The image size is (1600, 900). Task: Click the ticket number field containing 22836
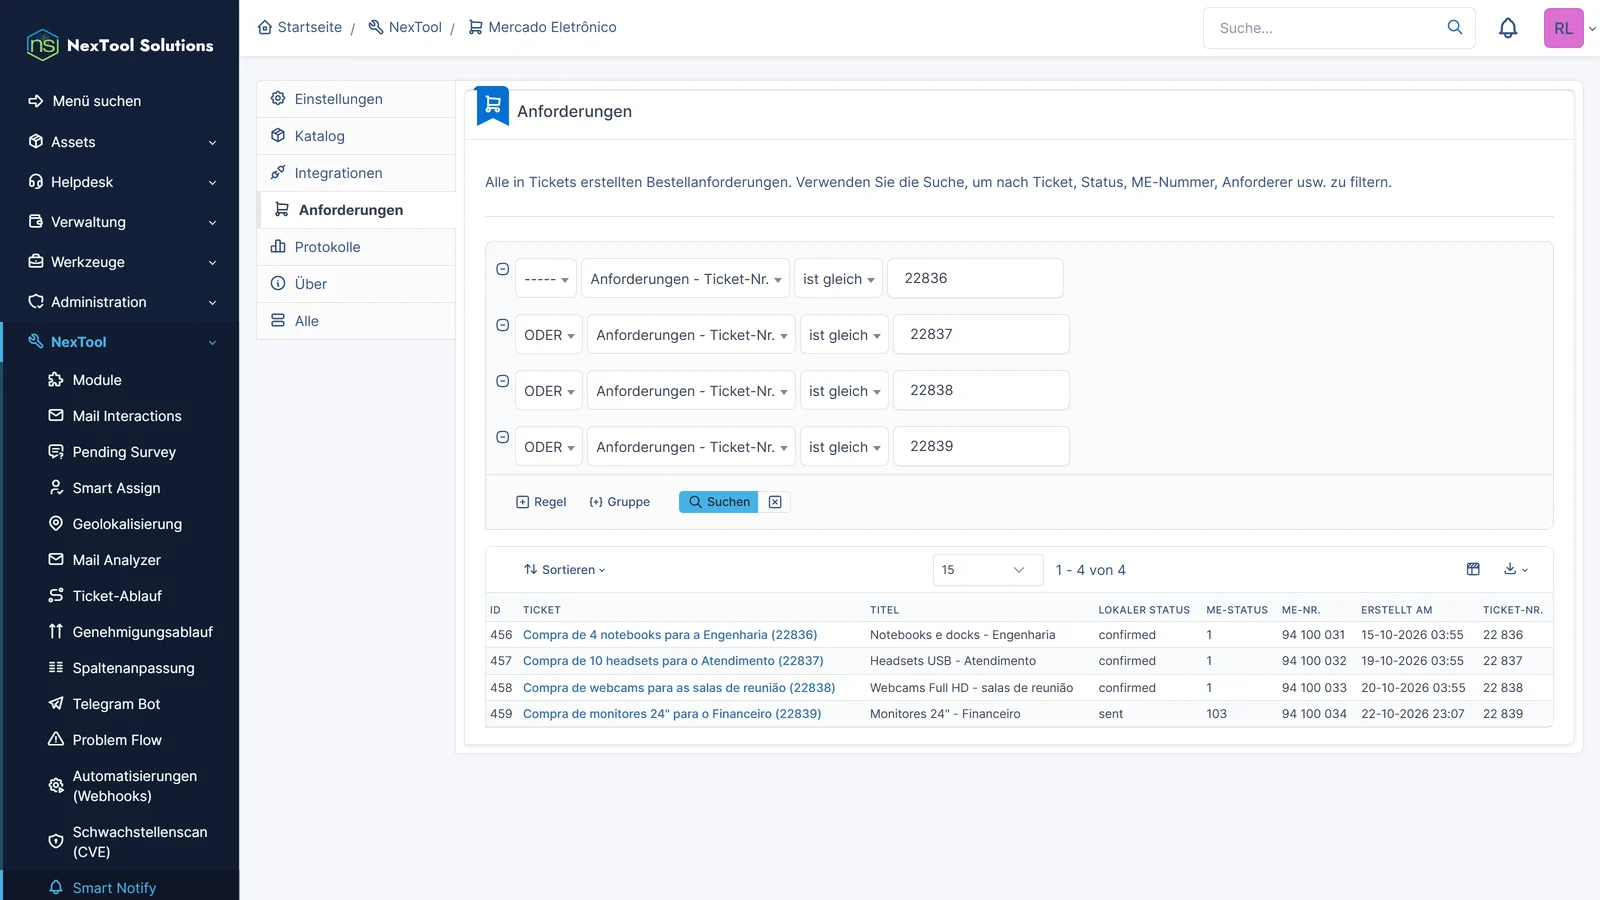tap(975, 278)
